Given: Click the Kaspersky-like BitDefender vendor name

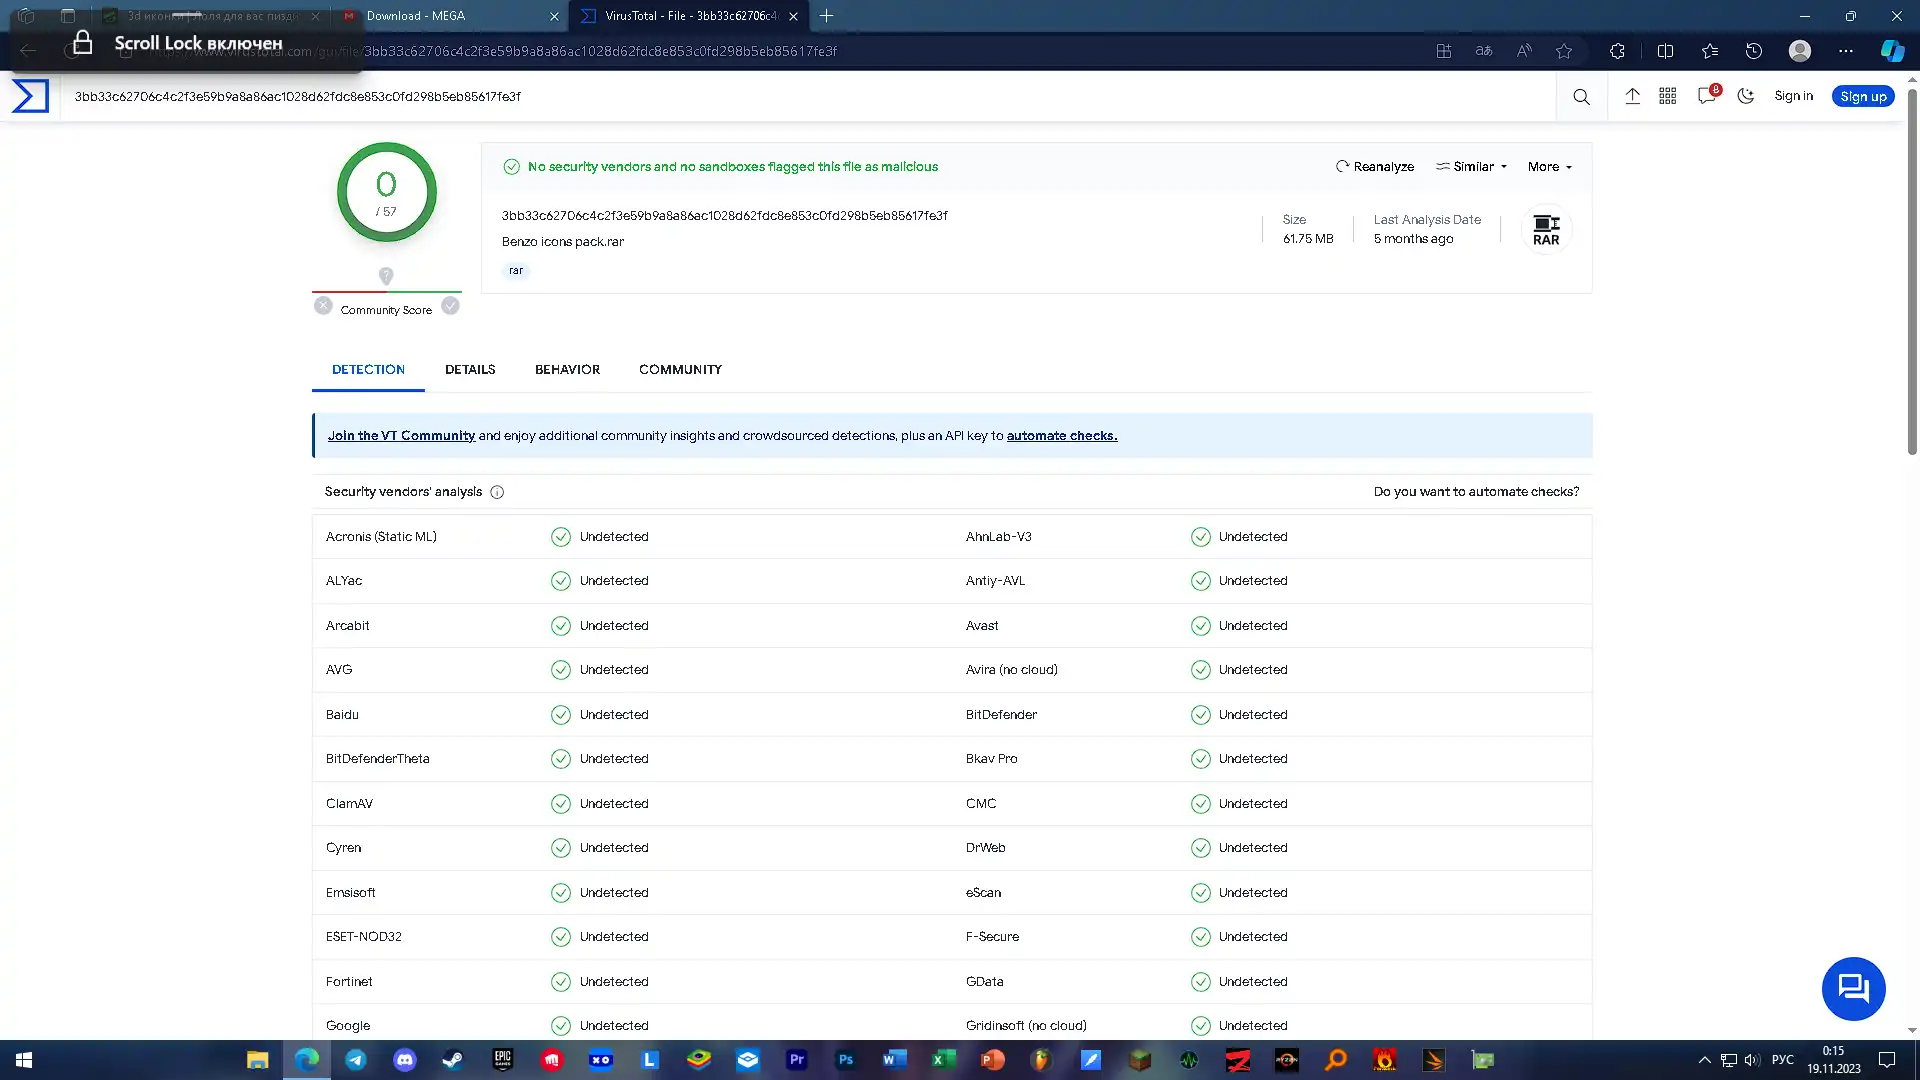Looking at the screenshot, I should [x=1001, y=715].
